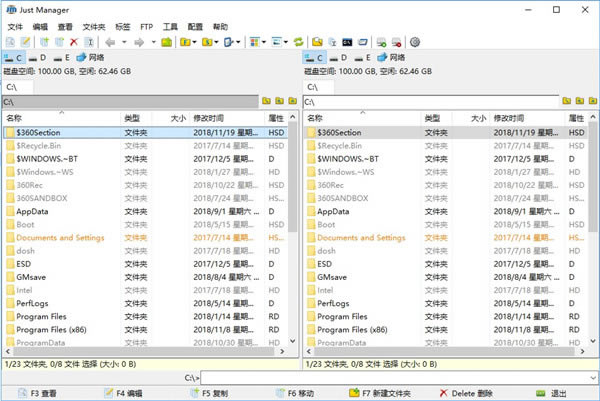Image resolution: width=600 pixels, height=401 pixels.
Task: Select the left panel C:\ tab
Action: (x=17, y=87)
